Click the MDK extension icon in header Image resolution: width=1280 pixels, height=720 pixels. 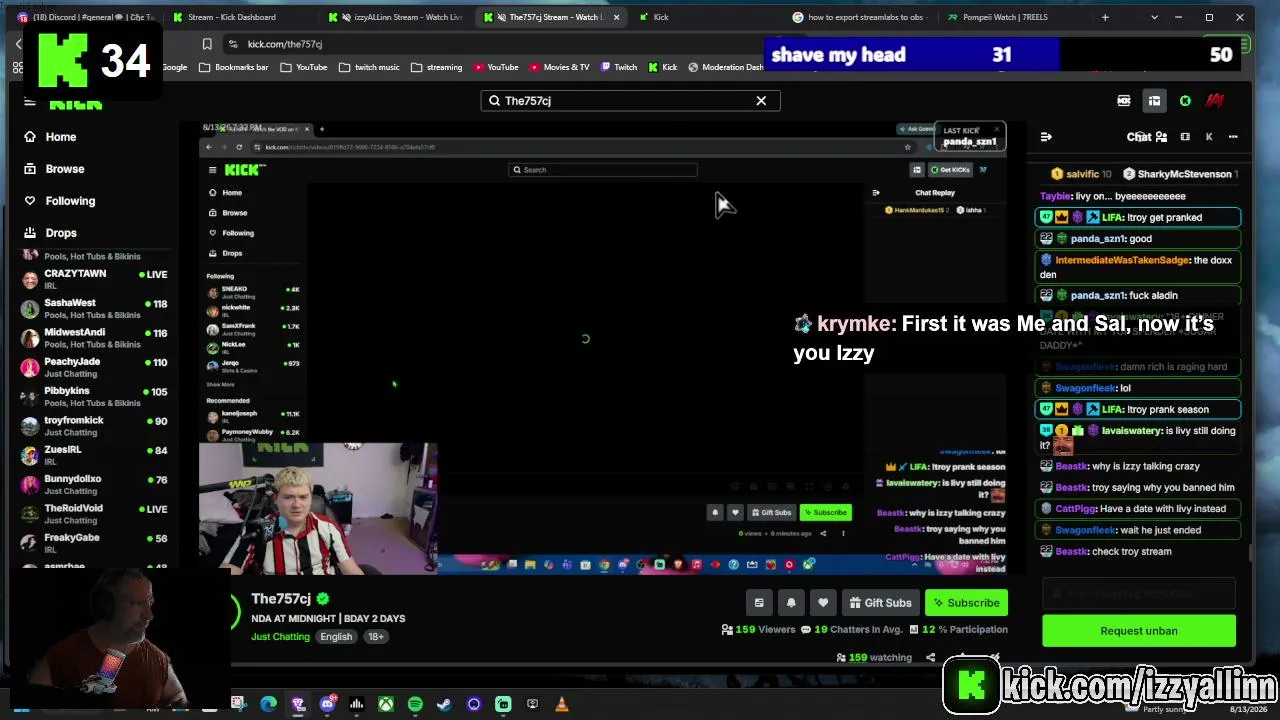(1124, 101)
